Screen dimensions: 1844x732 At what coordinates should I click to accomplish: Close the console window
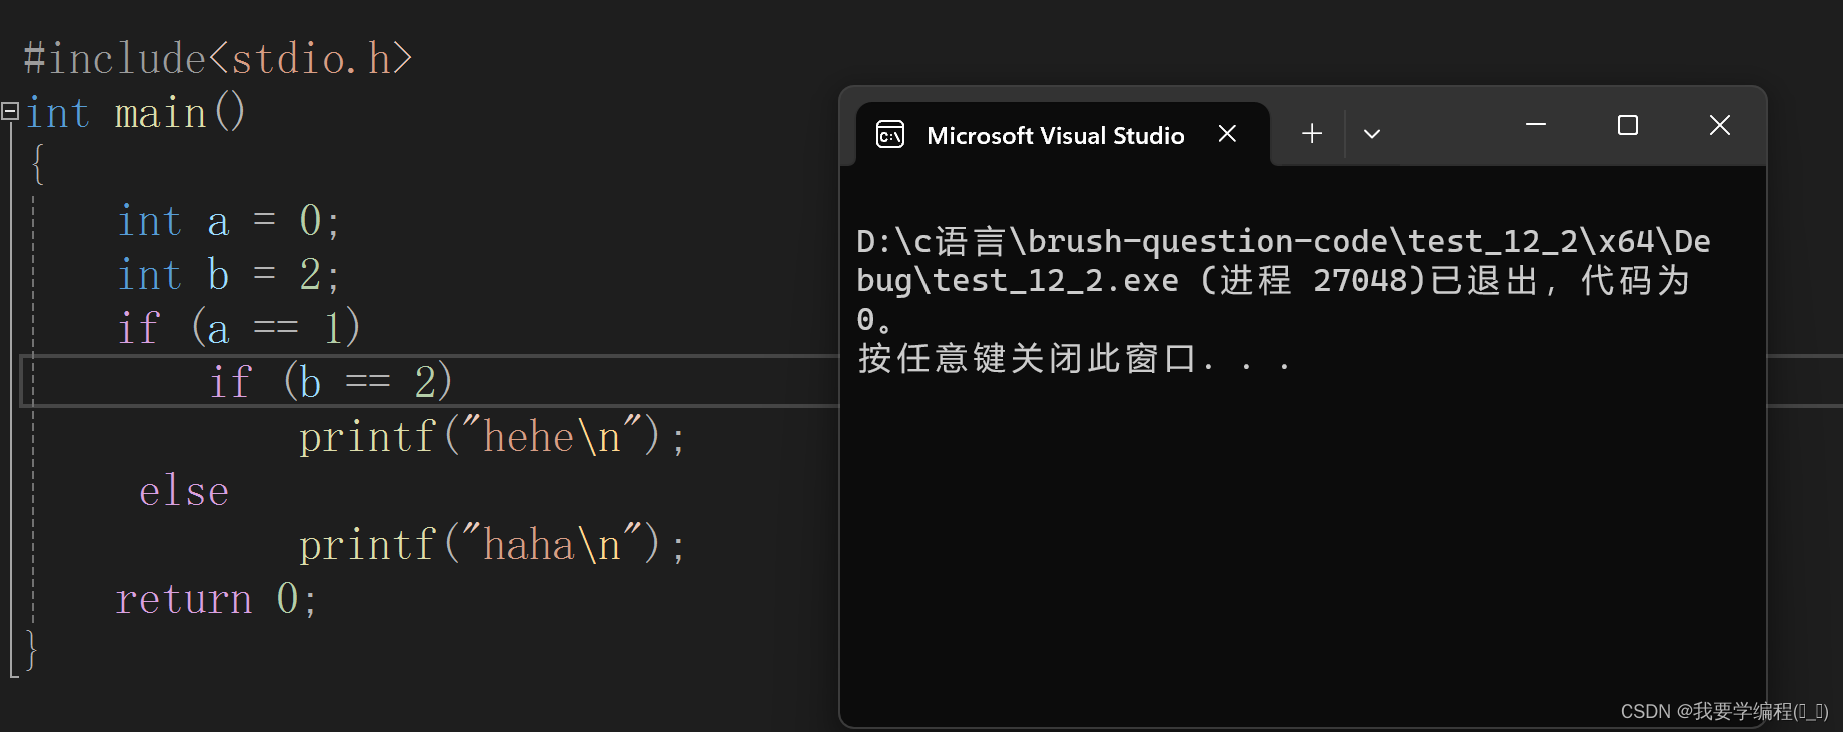1720,125
